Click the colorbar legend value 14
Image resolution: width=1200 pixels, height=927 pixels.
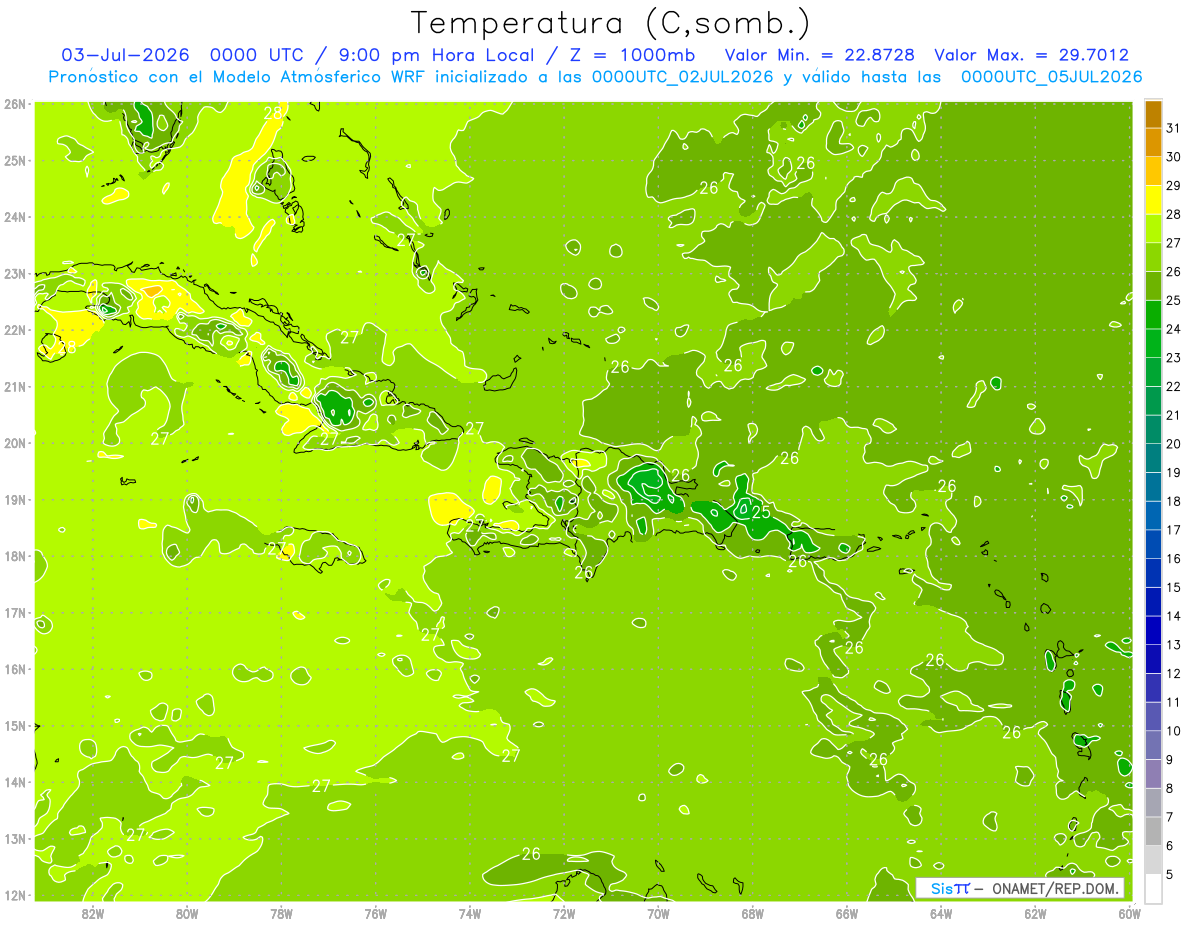click(x=1173, y=616)
